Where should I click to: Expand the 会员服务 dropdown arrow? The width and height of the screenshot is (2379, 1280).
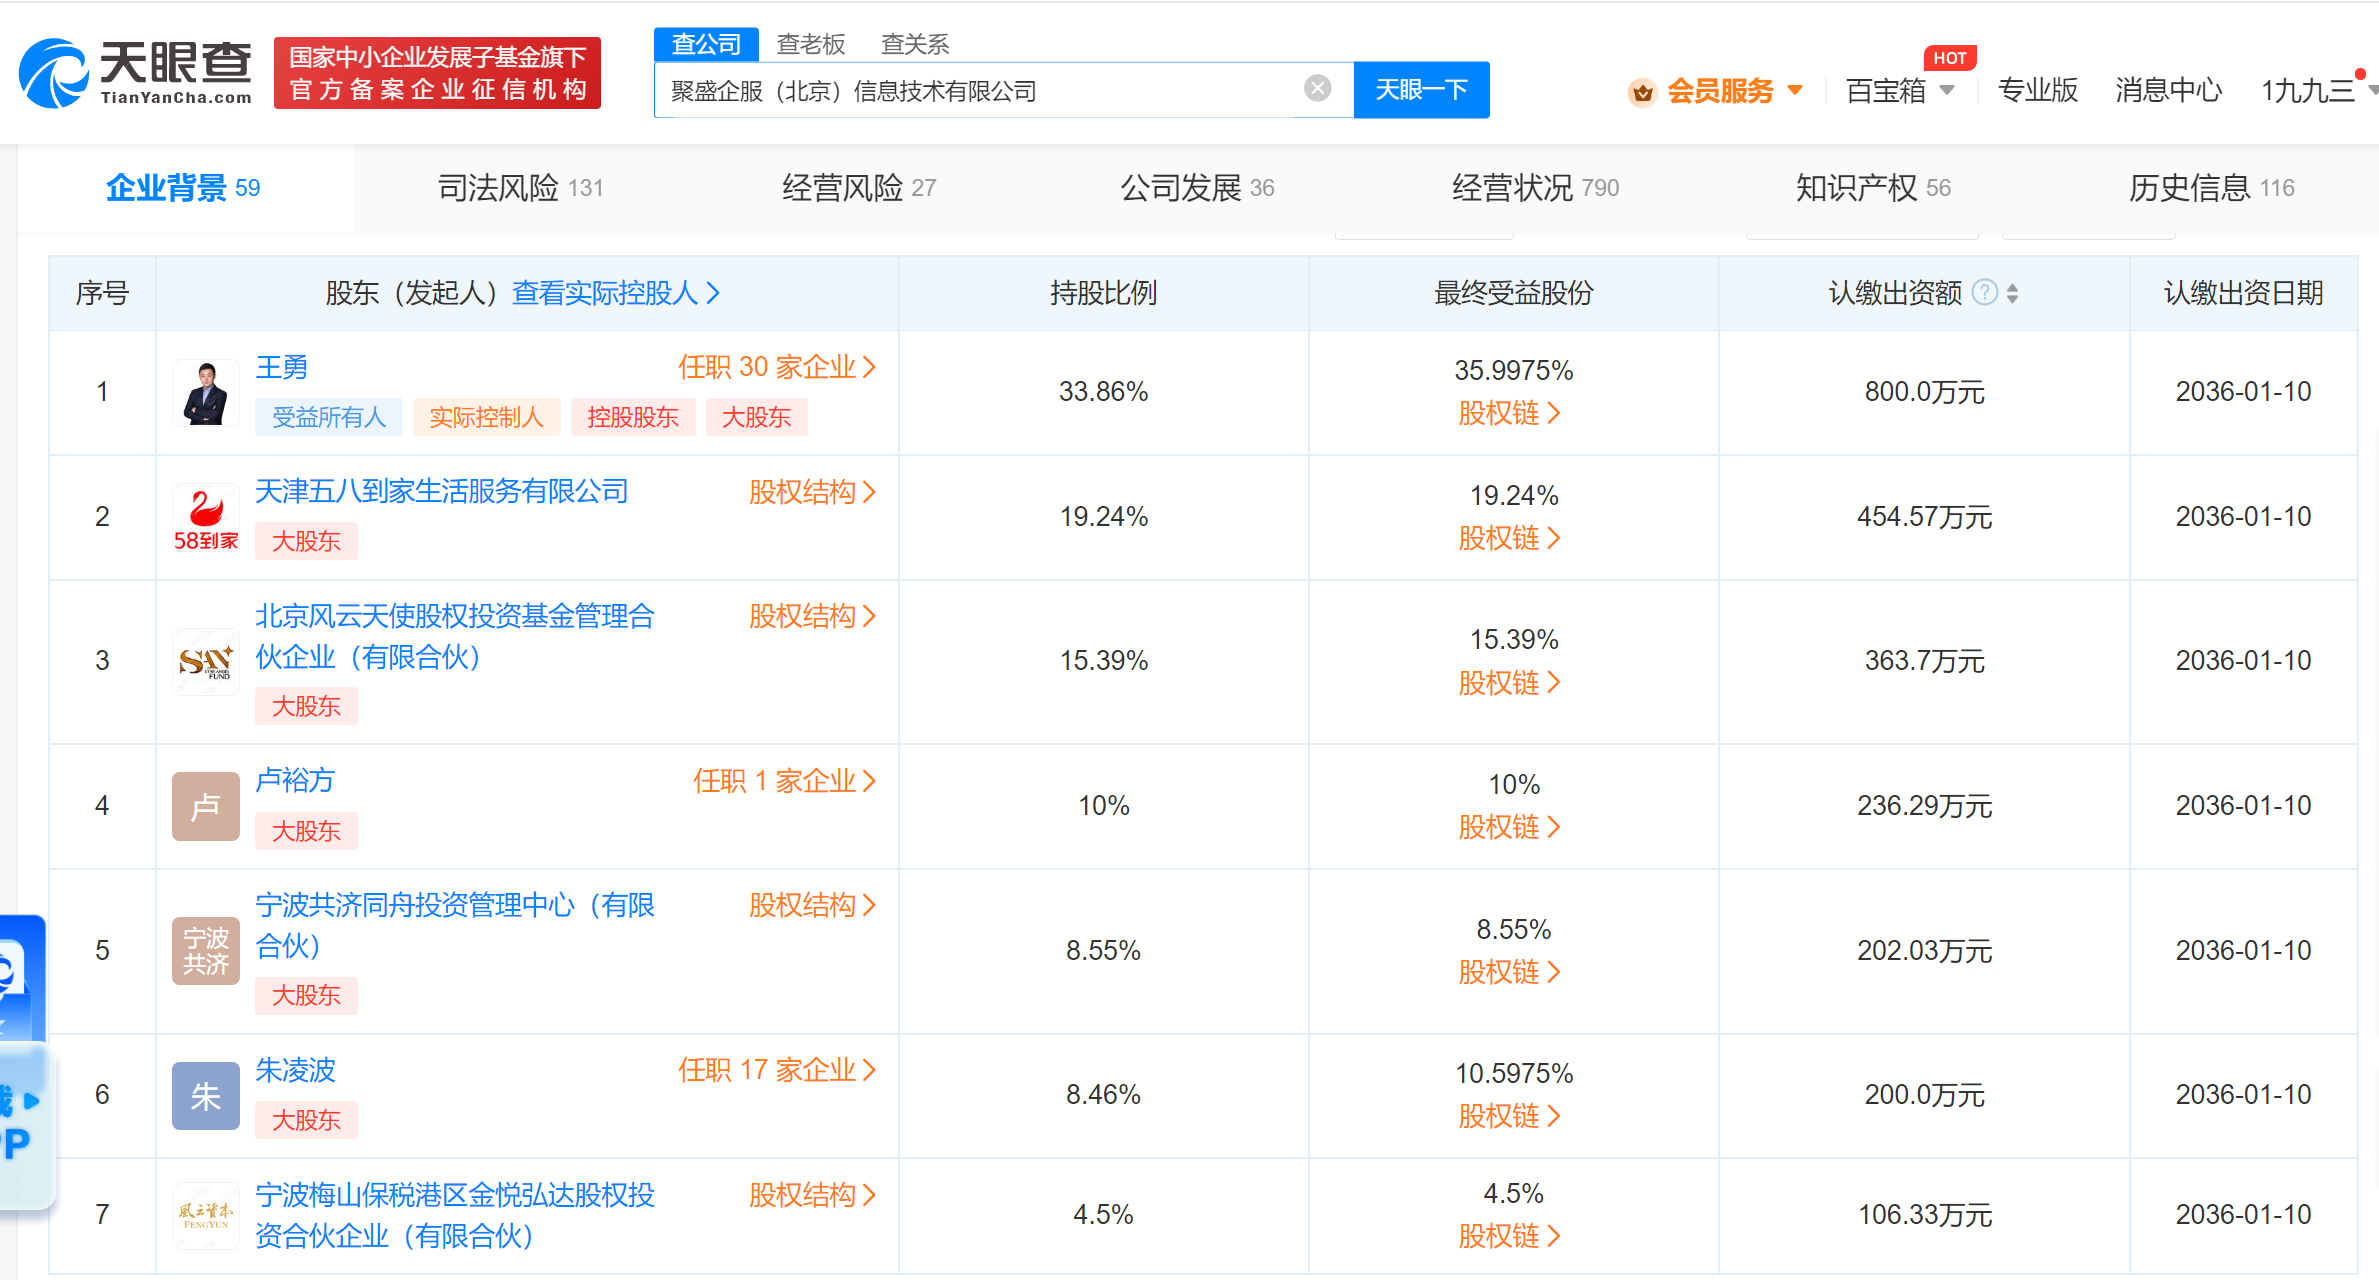[x=1795, y=90]
